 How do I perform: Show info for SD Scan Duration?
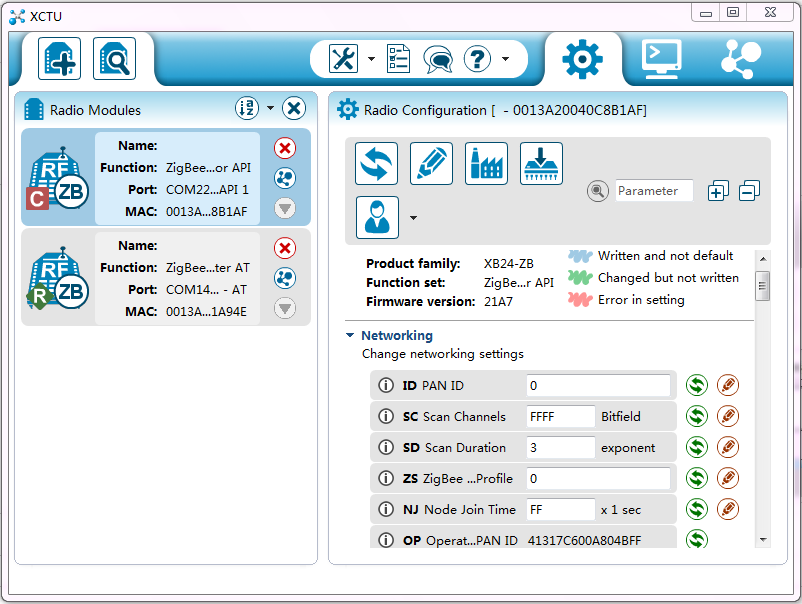[386, 448]
